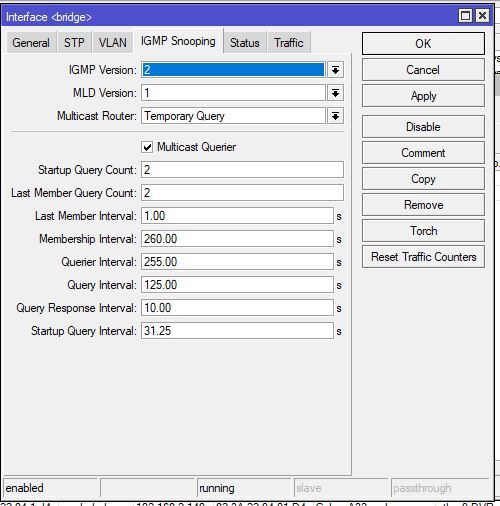Click the Query Interval field showing 125.00
The width and height of the screenshot is (500, 506).
click(237, 285)
